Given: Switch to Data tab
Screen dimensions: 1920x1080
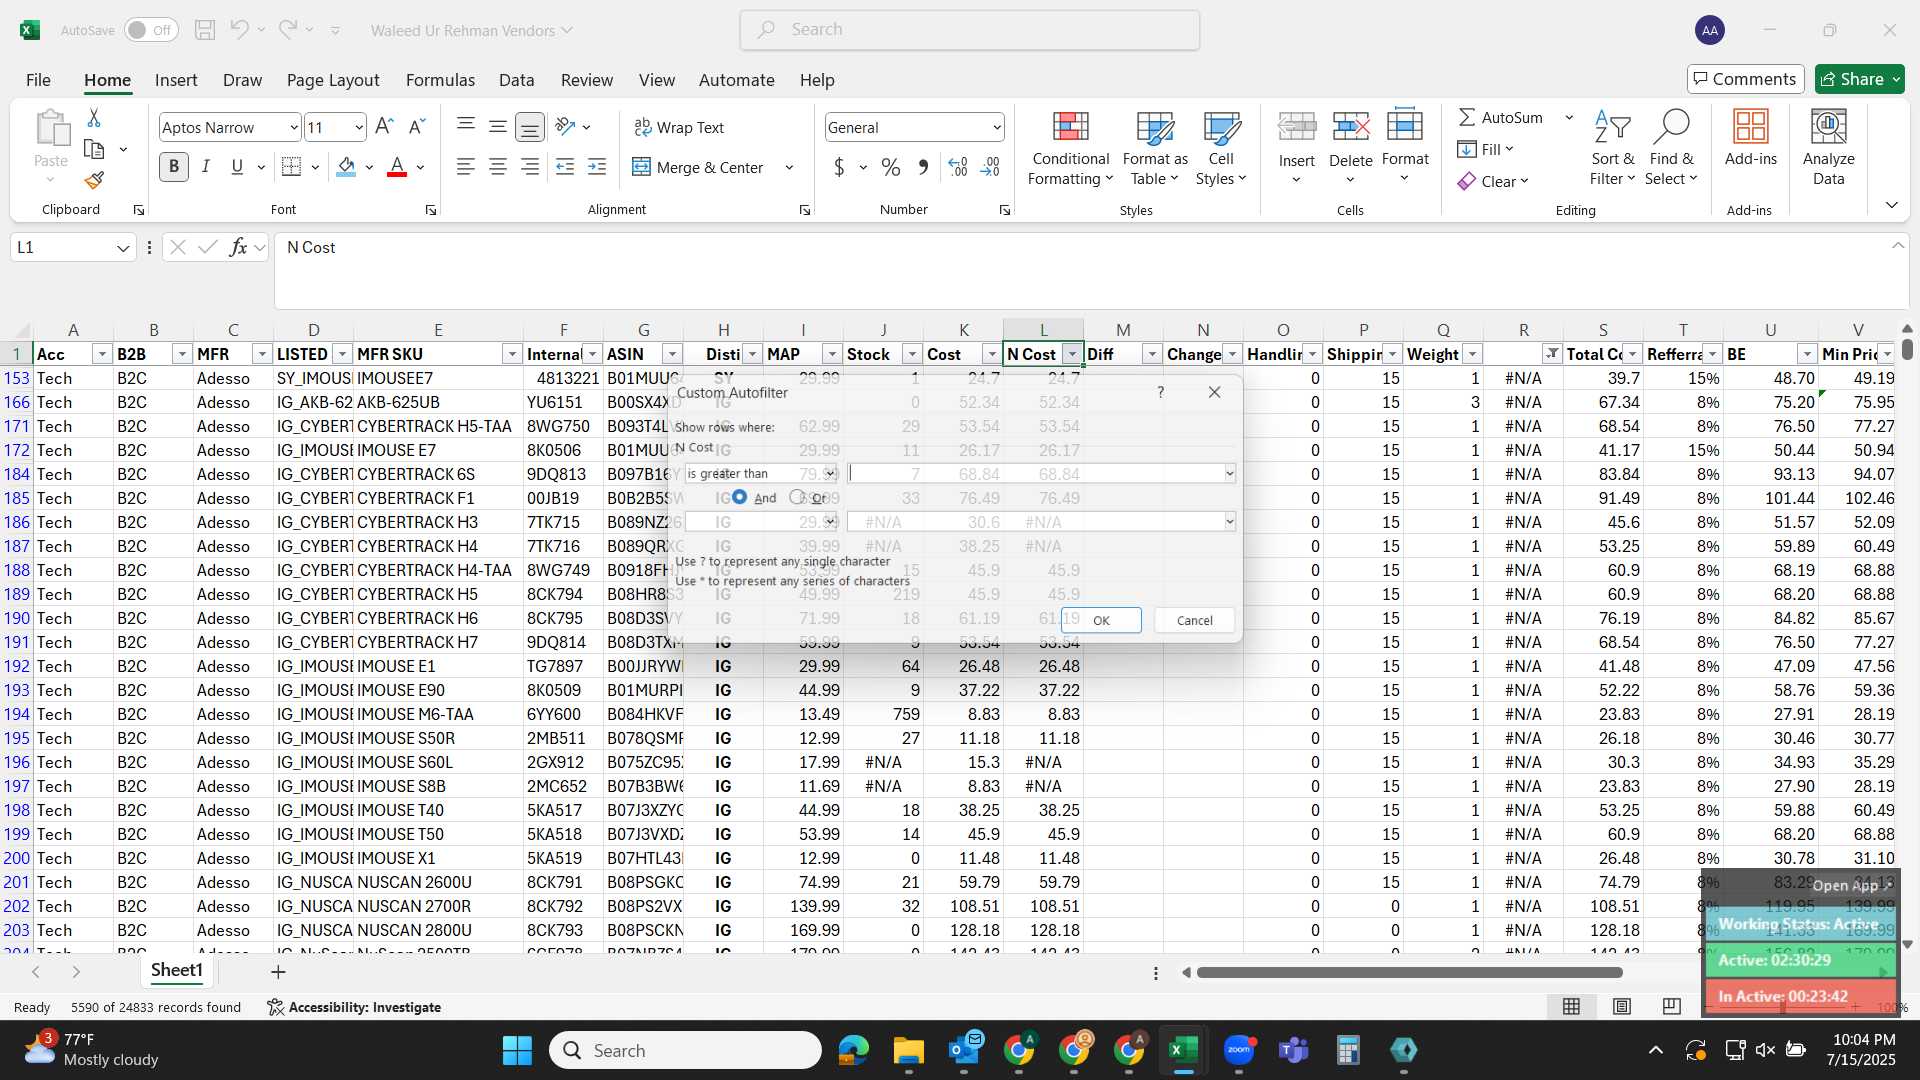Looking at the screenshot, I should point(516,80).
